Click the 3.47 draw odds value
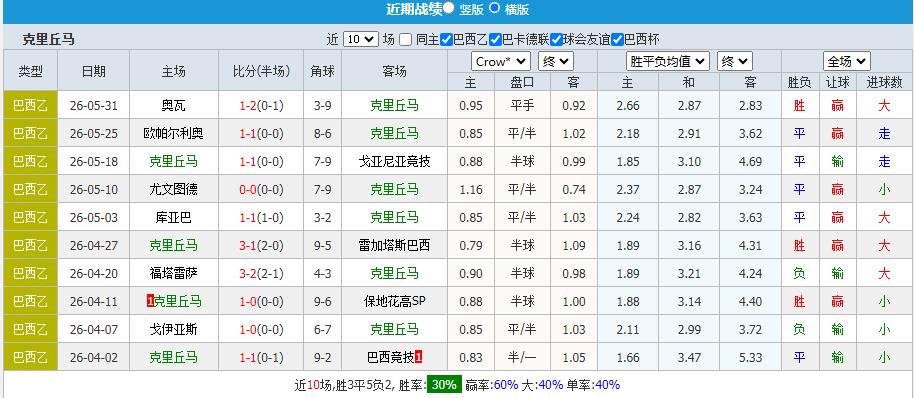Screen dimensions: 914x398 [689, 357]
